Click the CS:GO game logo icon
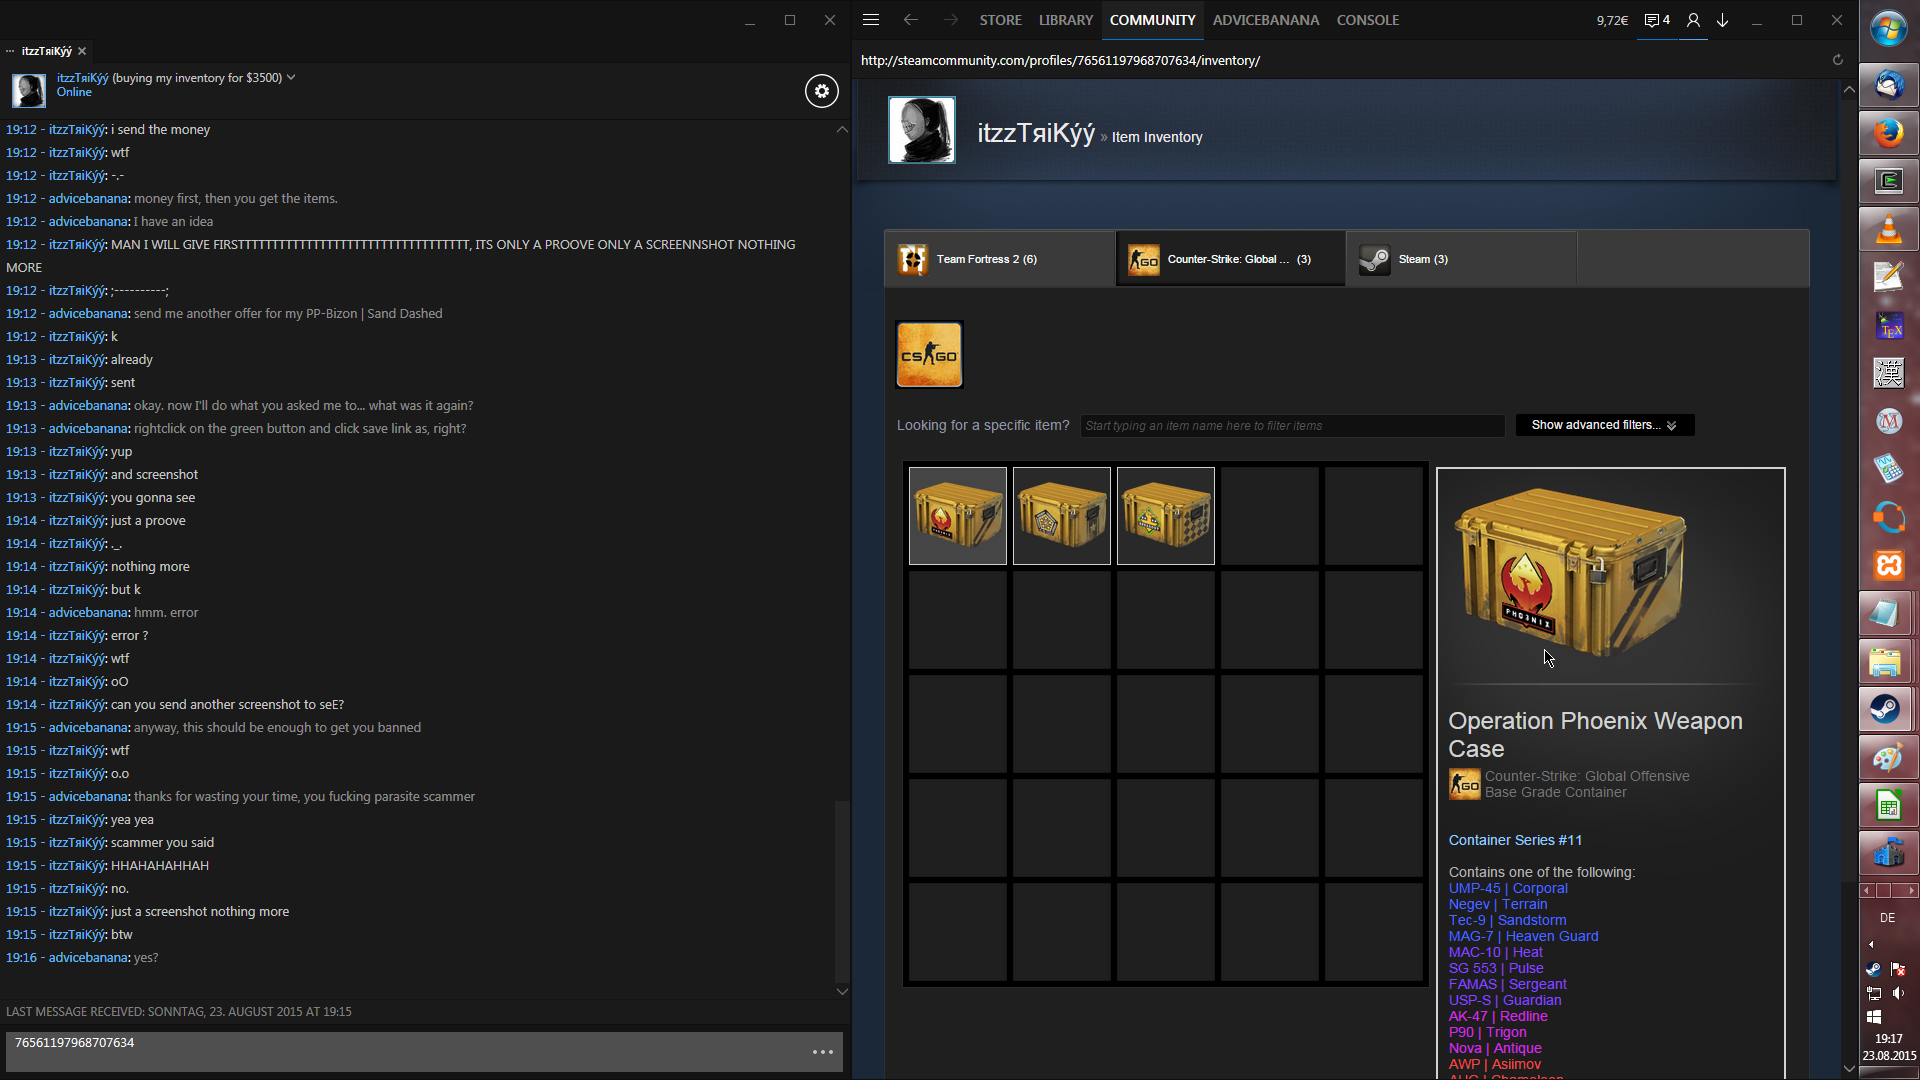The height and width of the screenshot is (1080, 1920). (929, 354)
